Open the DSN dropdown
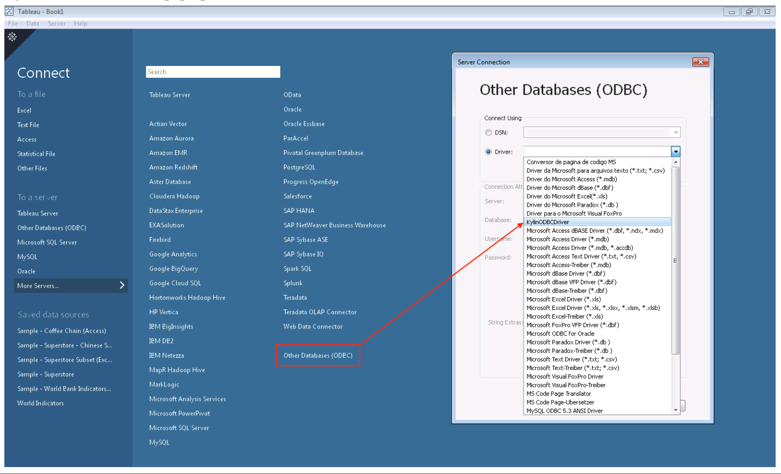 tap(676, 132)
